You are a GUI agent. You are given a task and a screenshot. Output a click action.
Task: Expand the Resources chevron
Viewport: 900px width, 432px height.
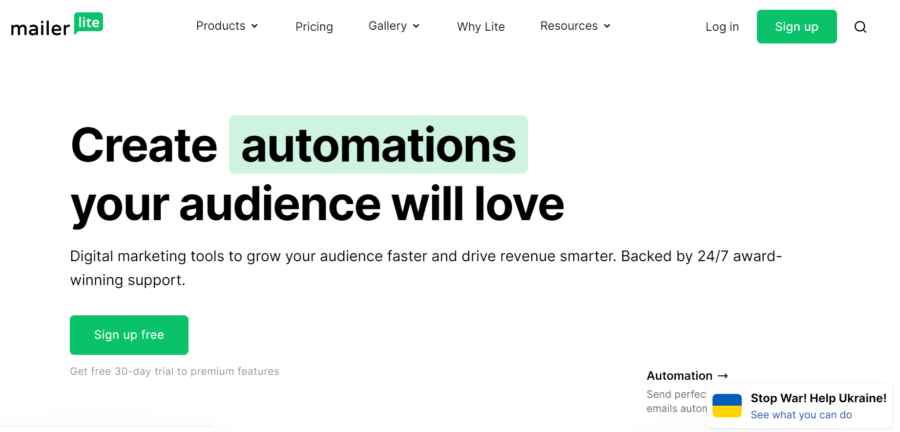pos(607,26)
